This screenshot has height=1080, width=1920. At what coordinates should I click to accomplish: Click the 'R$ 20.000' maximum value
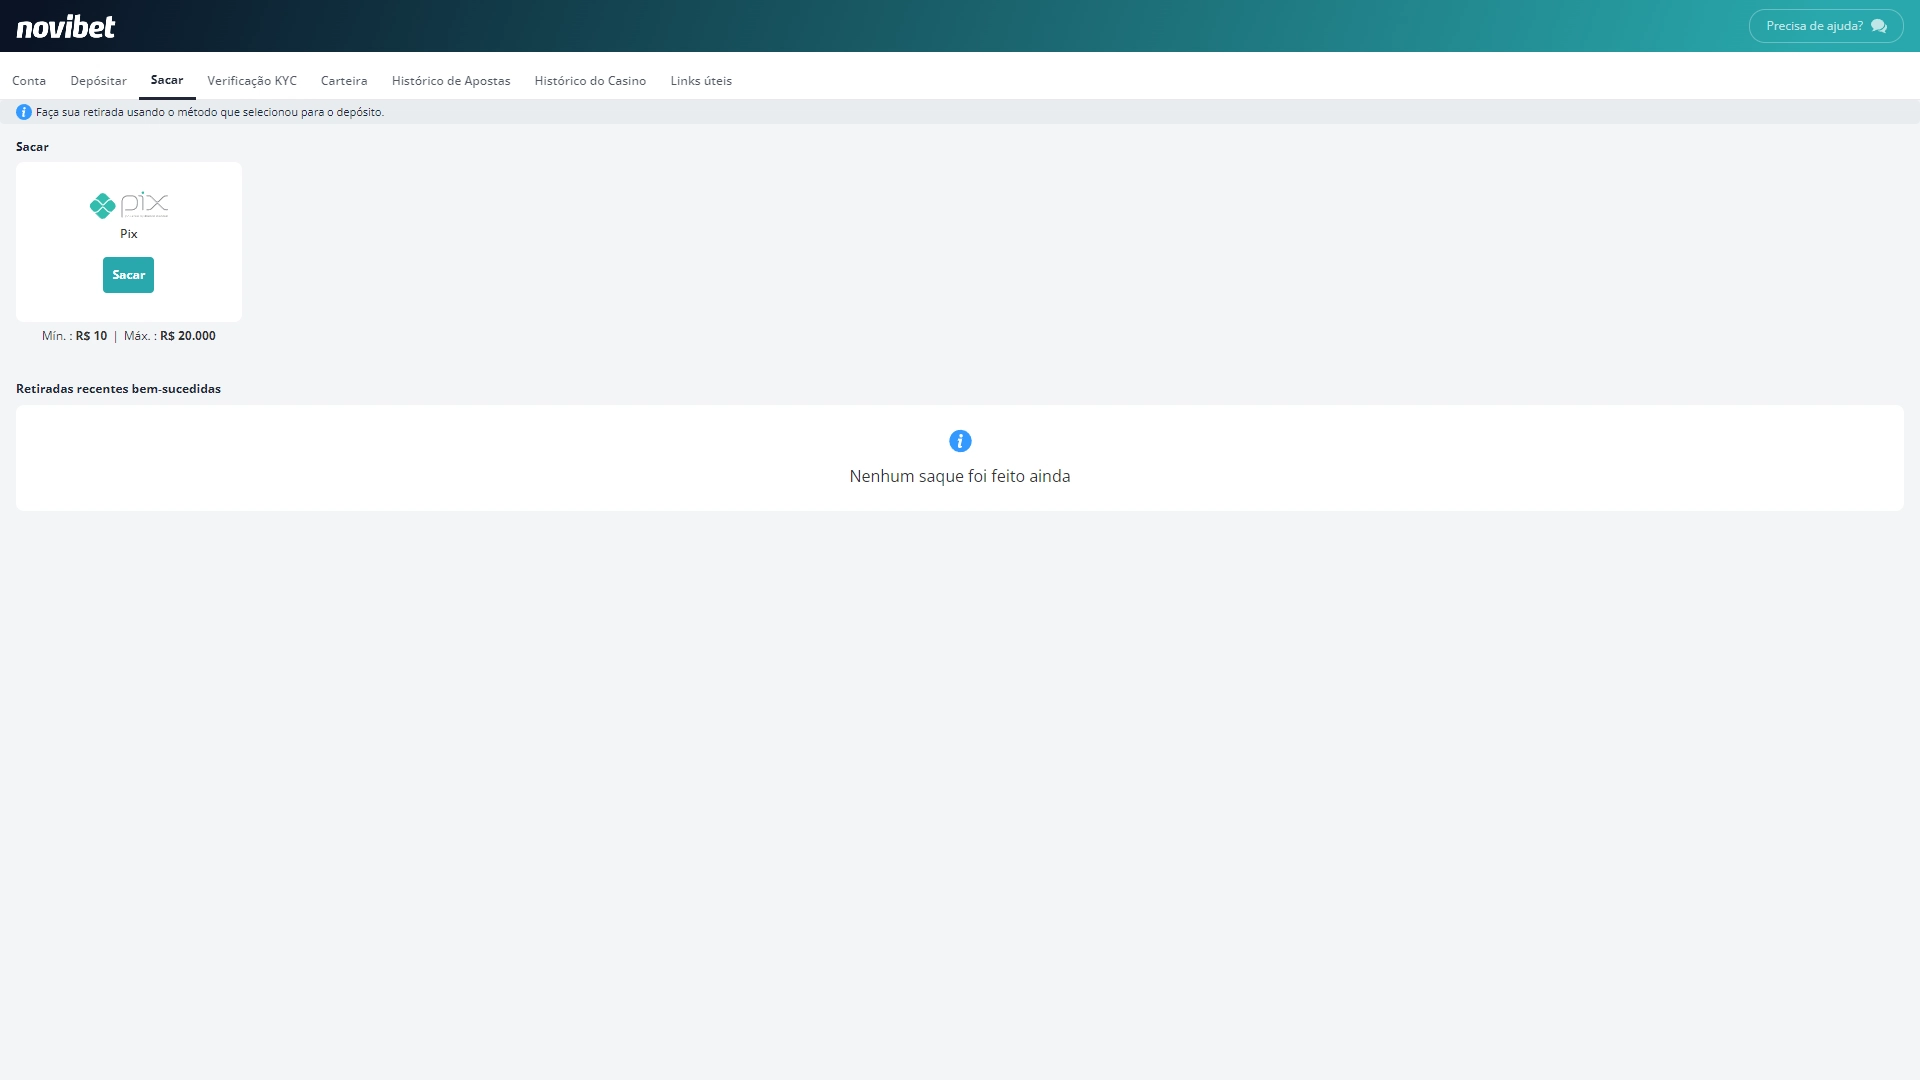188,336
